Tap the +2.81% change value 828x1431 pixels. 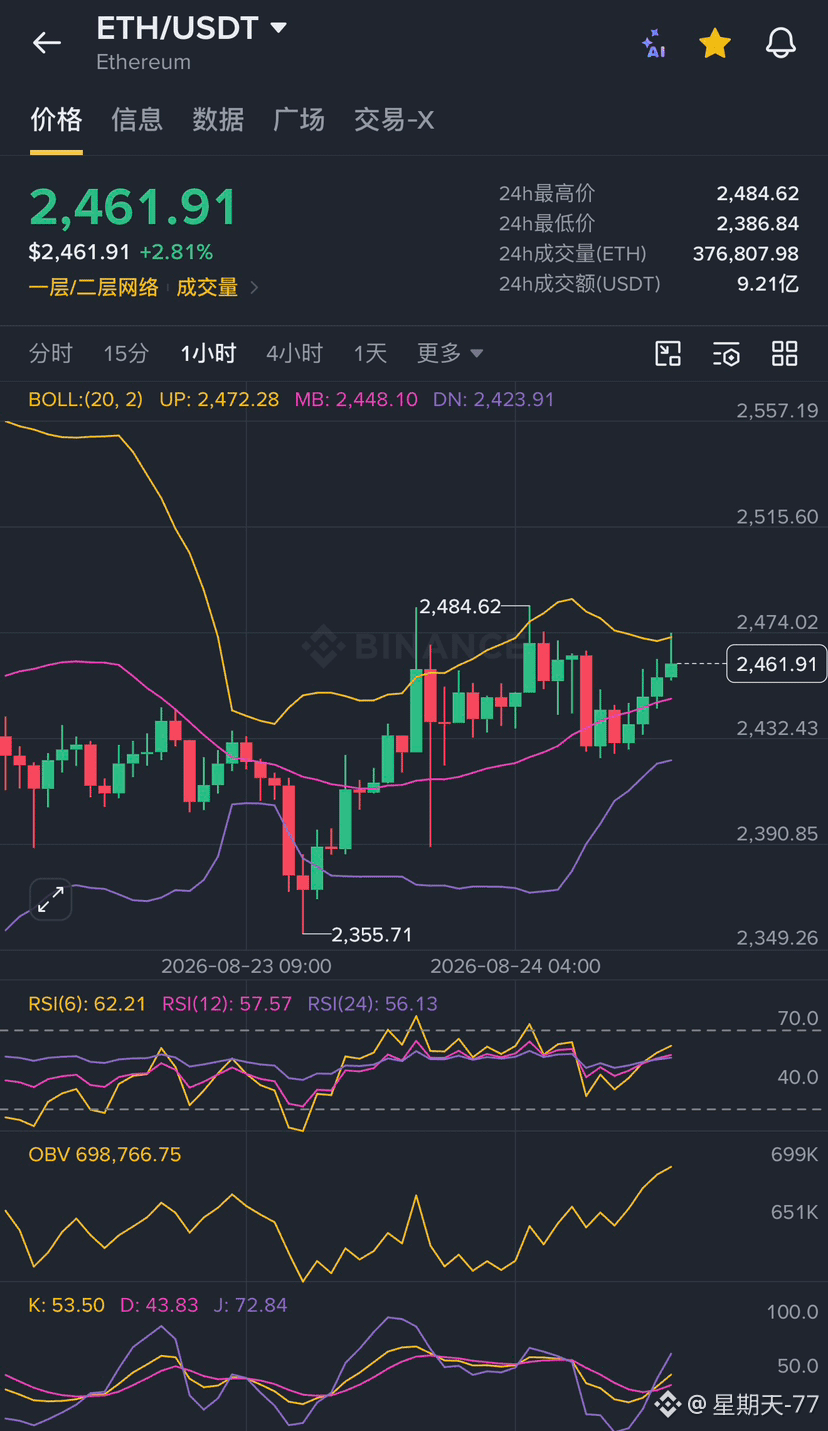tap(176, 252)
